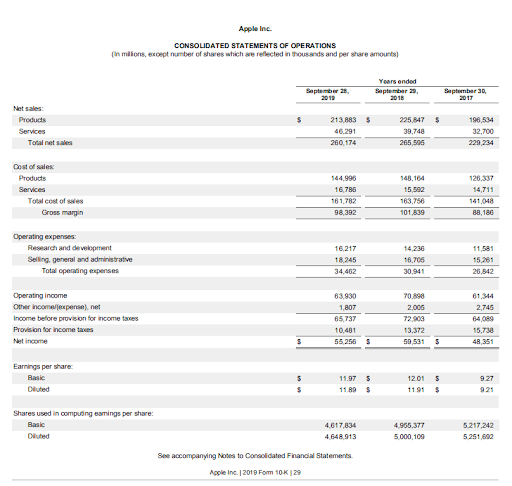Select income before taxes value 64,089

click(483, 319)
